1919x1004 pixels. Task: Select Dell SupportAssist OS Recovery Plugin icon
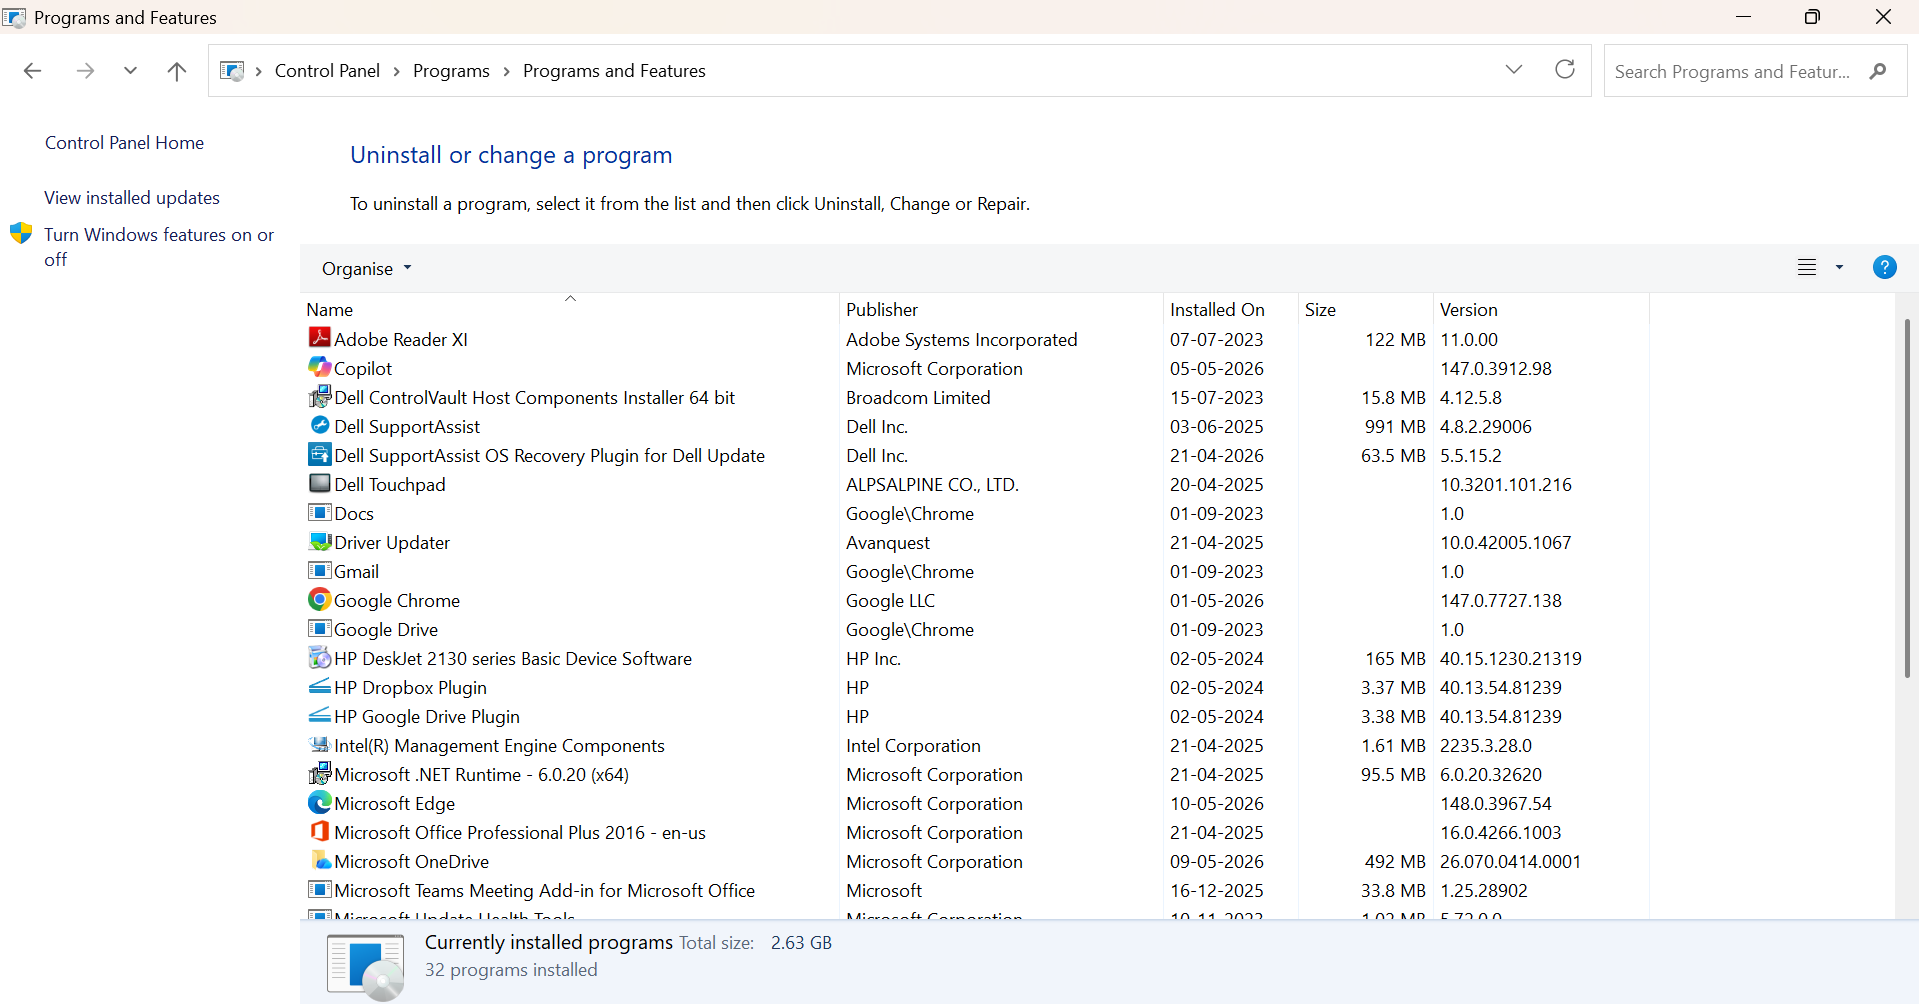tap(319, 454)
